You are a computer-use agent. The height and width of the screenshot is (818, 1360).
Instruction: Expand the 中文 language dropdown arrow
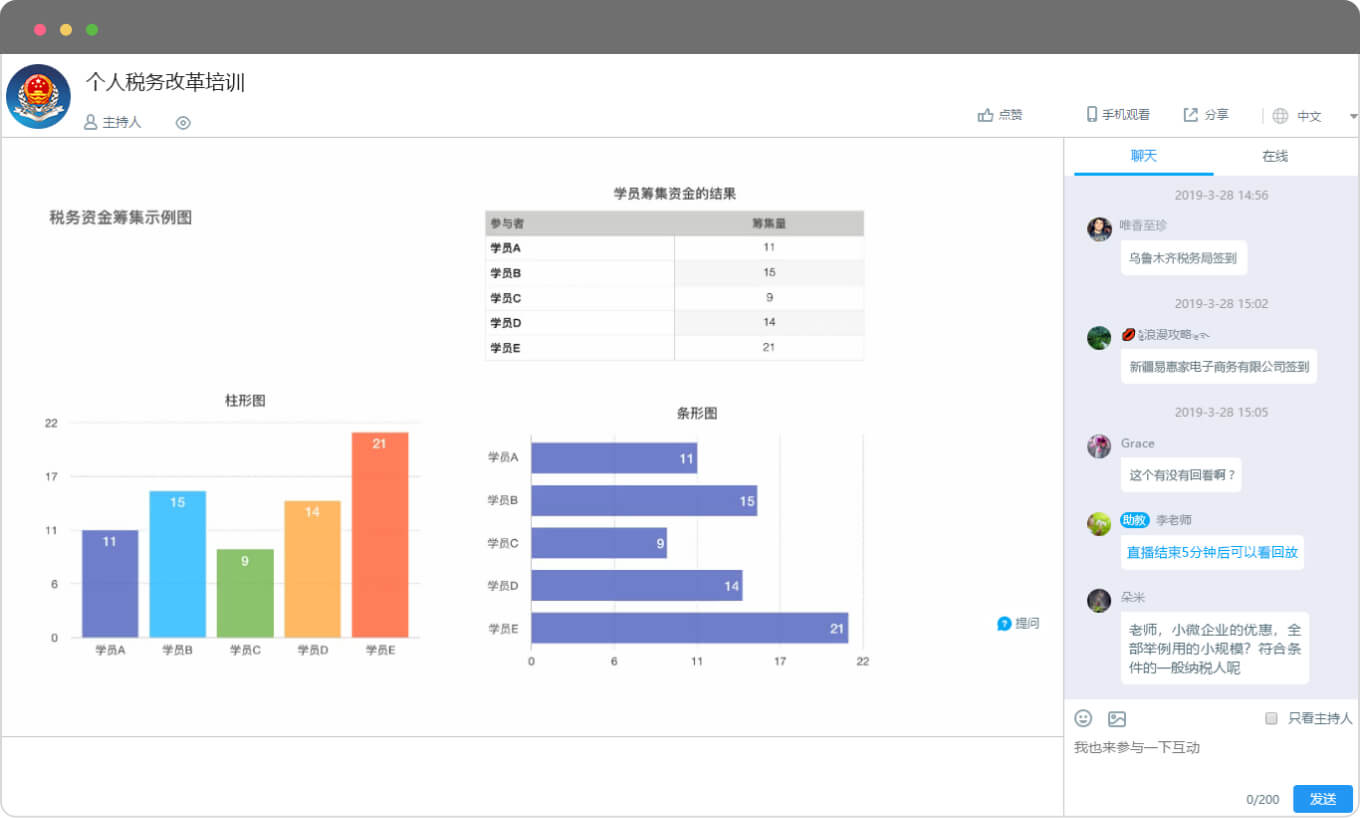1353,116
